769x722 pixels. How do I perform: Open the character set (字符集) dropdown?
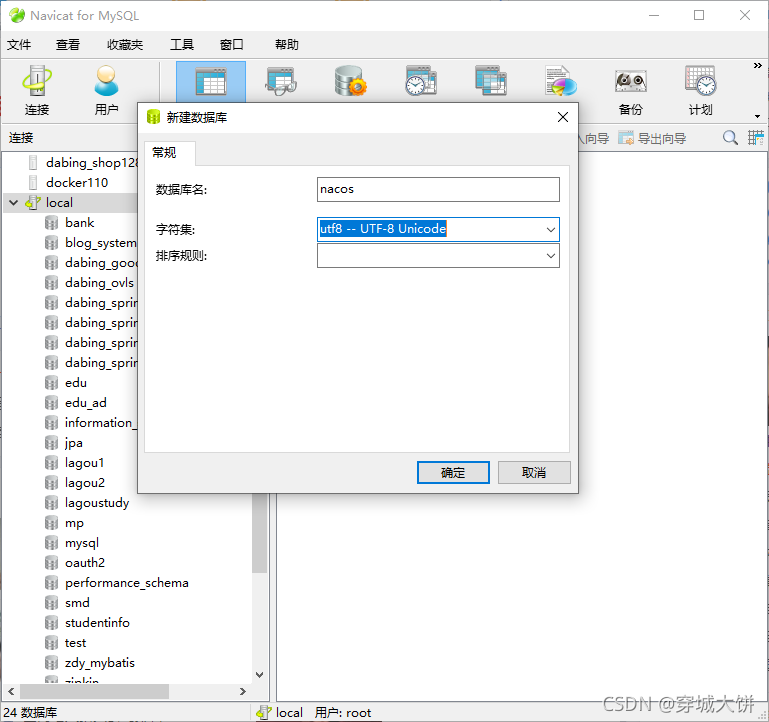click(551, 230)
